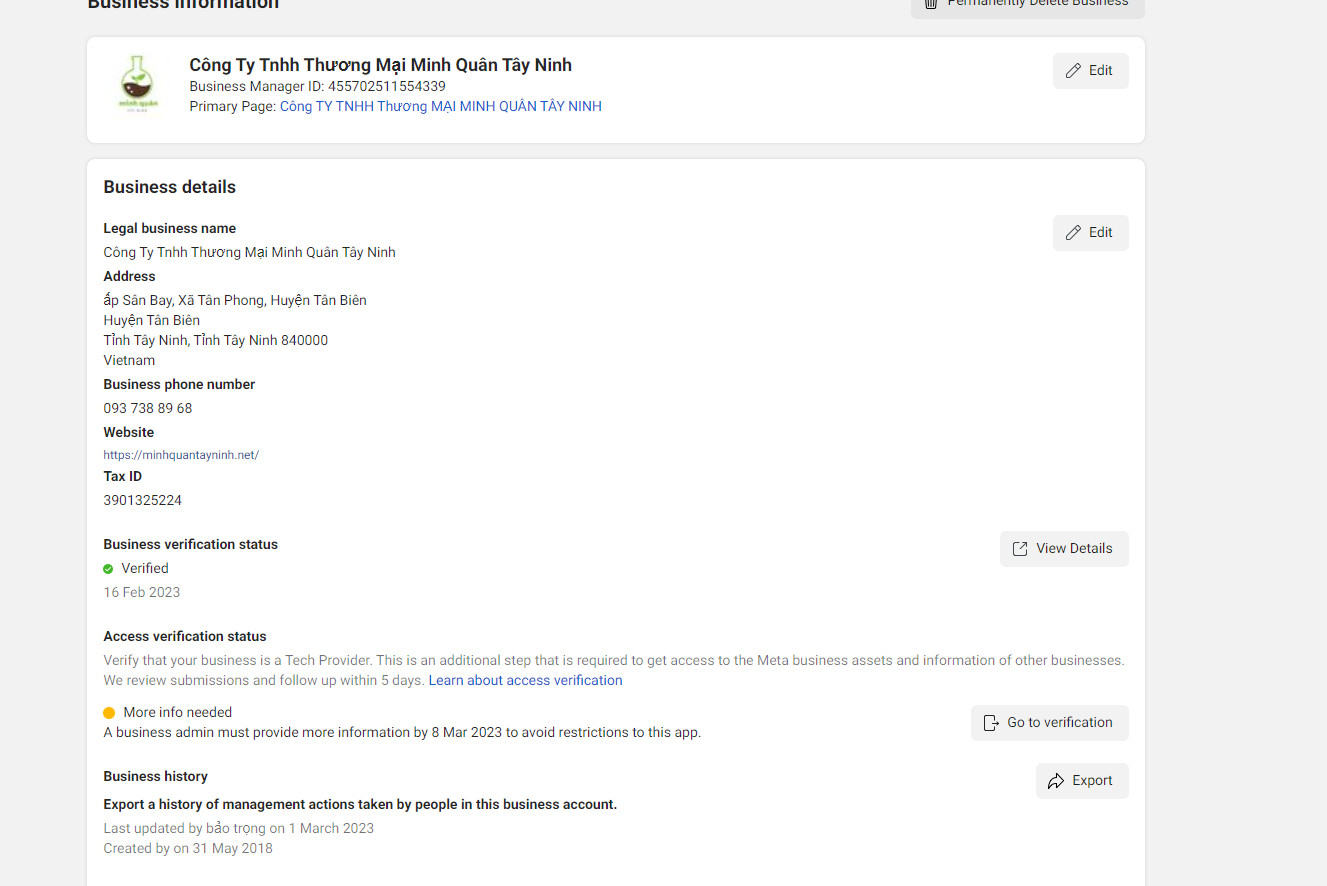Click the legal name value under Legal business name
This screenshot has width=1327, height=886.
pyautogui.click(x=250, y=252)
